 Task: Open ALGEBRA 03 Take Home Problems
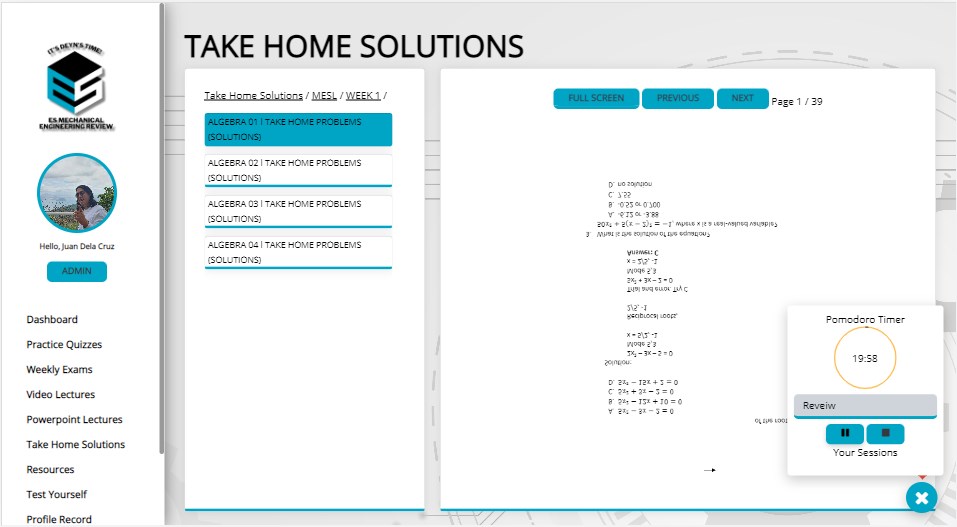298,211
